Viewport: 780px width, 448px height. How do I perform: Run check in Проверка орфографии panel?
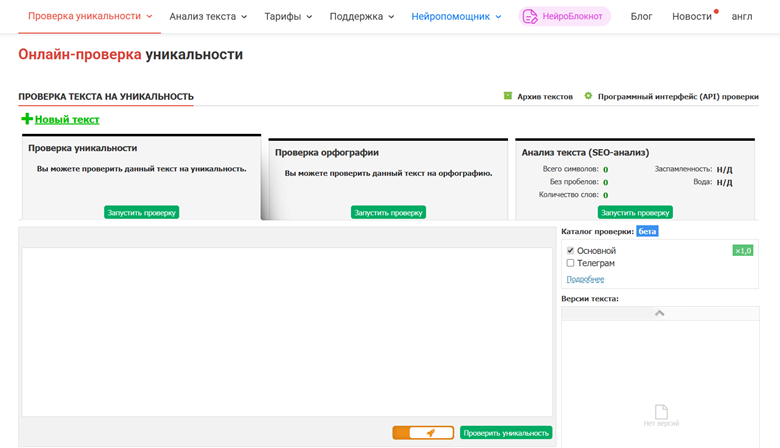388,212
